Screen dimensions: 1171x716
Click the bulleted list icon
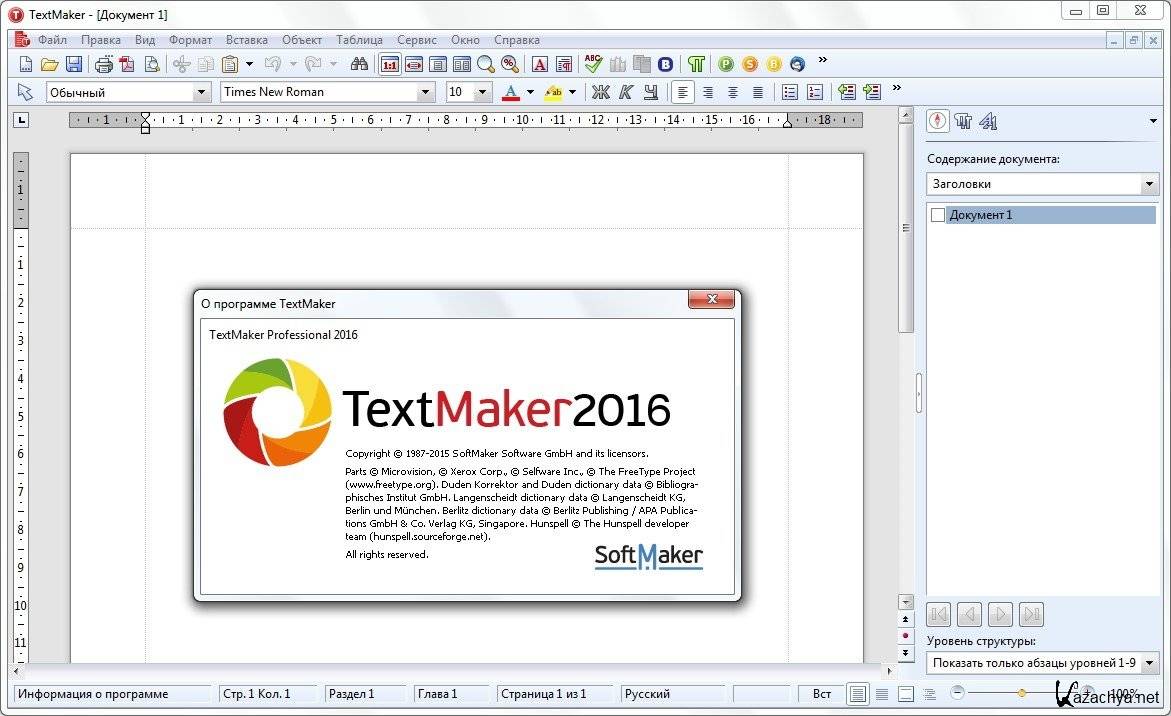[x=789, y=92]
